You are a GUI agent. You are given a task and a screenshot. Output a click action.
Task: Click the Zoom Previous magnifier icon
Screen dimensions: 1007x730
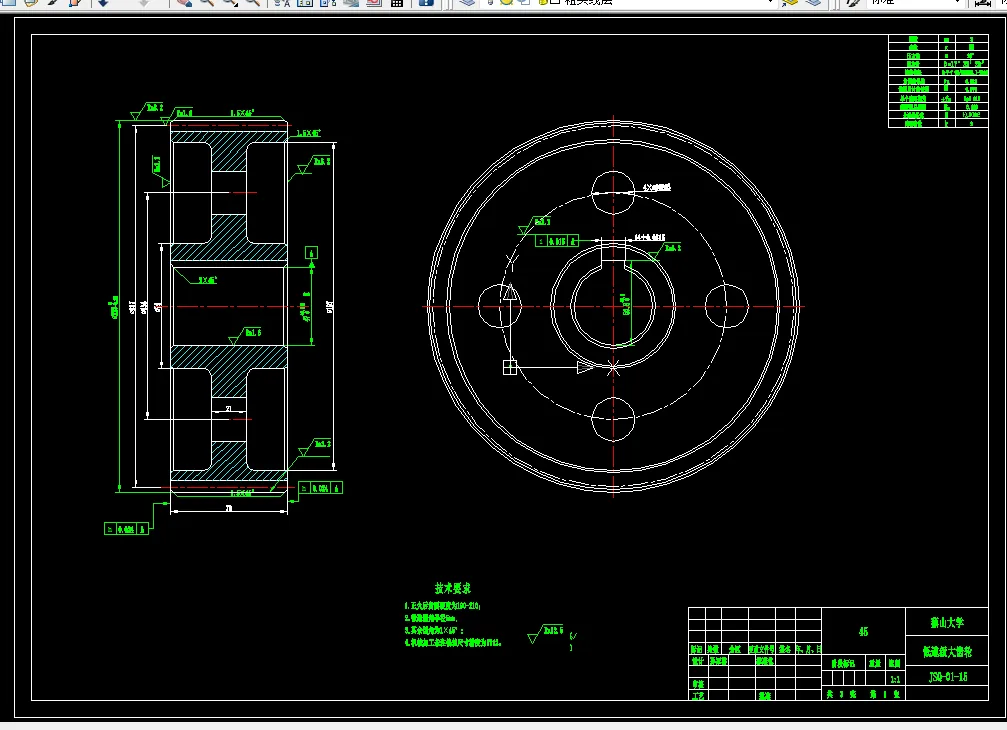point(252,3)
